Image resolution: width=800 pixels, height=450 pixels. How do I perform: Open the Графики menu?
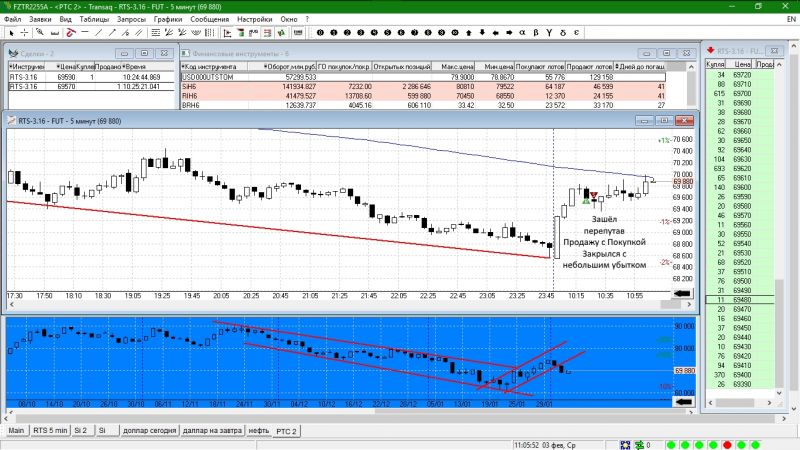click(x=168, y=19)
